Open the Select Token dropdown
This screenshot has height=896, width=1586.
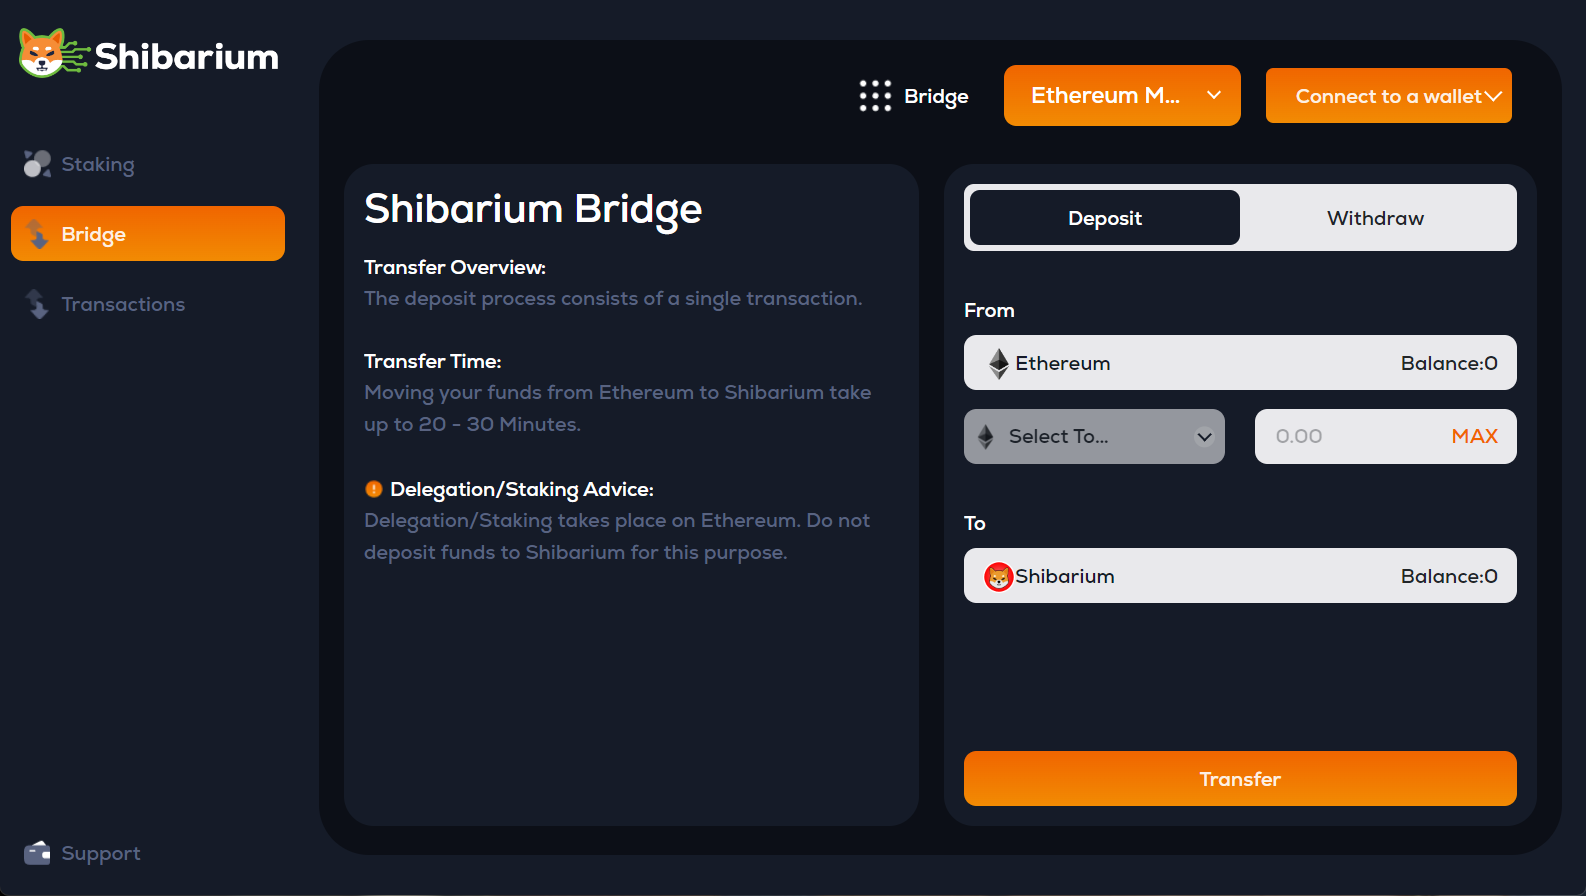(x=1094, y=436)
